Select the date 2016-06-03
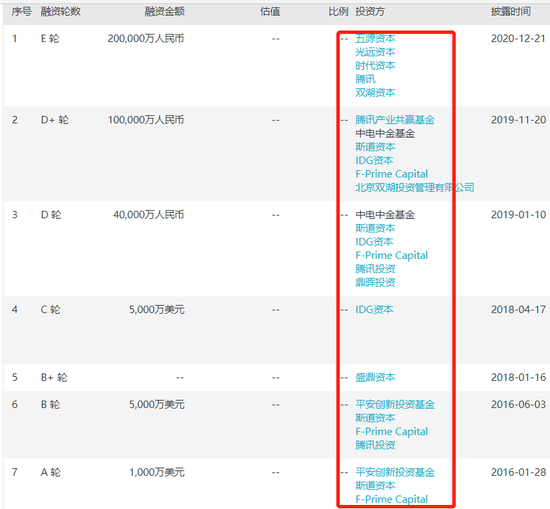This screenshot has width=550, height=509. 518,404
